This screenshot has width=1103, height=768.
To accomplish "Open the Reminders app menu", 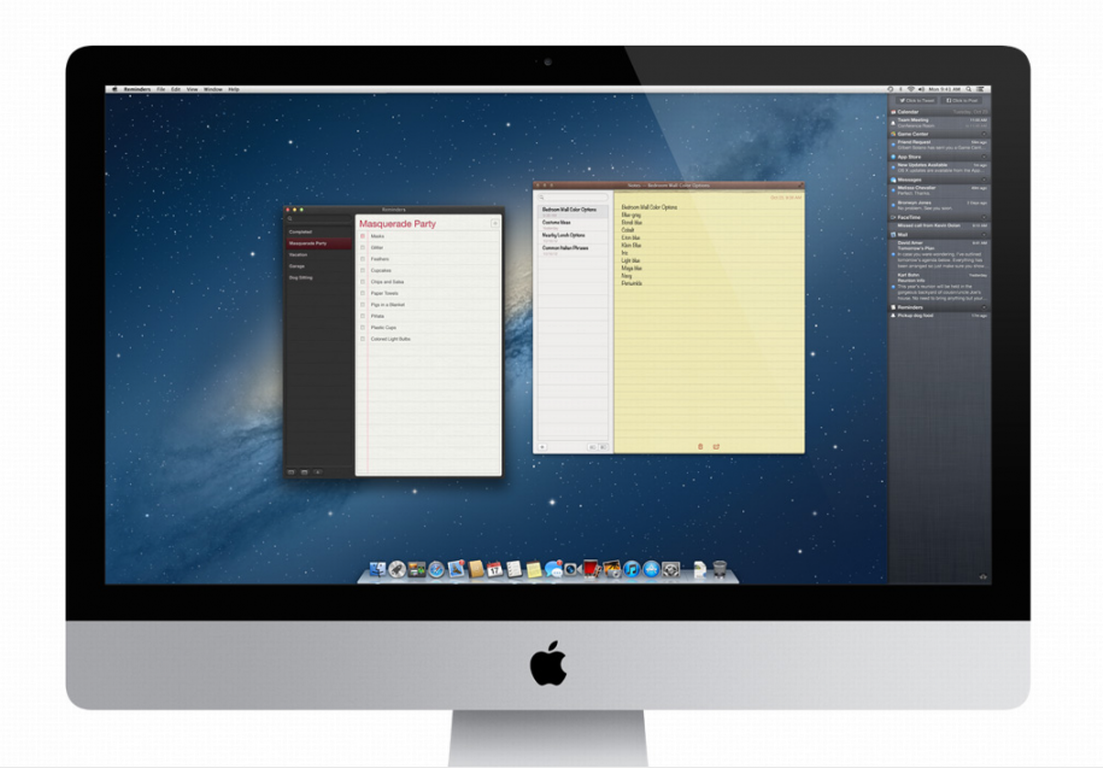I will [x=137, y=89].
